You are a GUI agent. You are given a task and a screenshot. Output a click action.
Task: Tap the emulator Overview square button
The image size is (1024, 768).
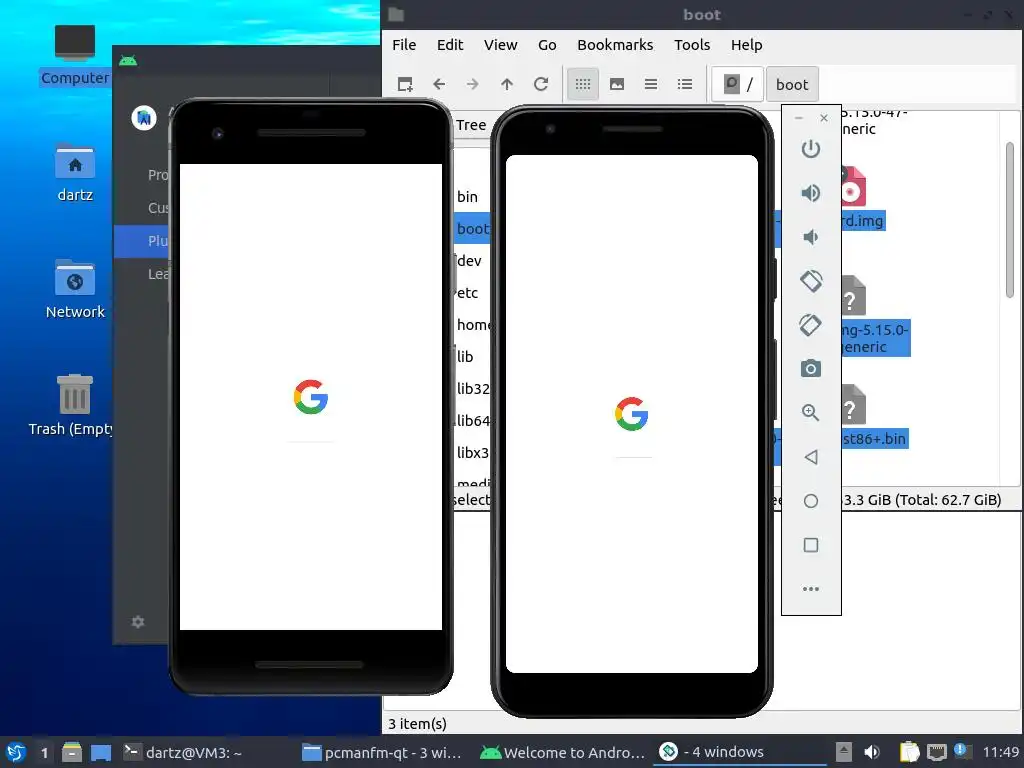click(810, 545)
